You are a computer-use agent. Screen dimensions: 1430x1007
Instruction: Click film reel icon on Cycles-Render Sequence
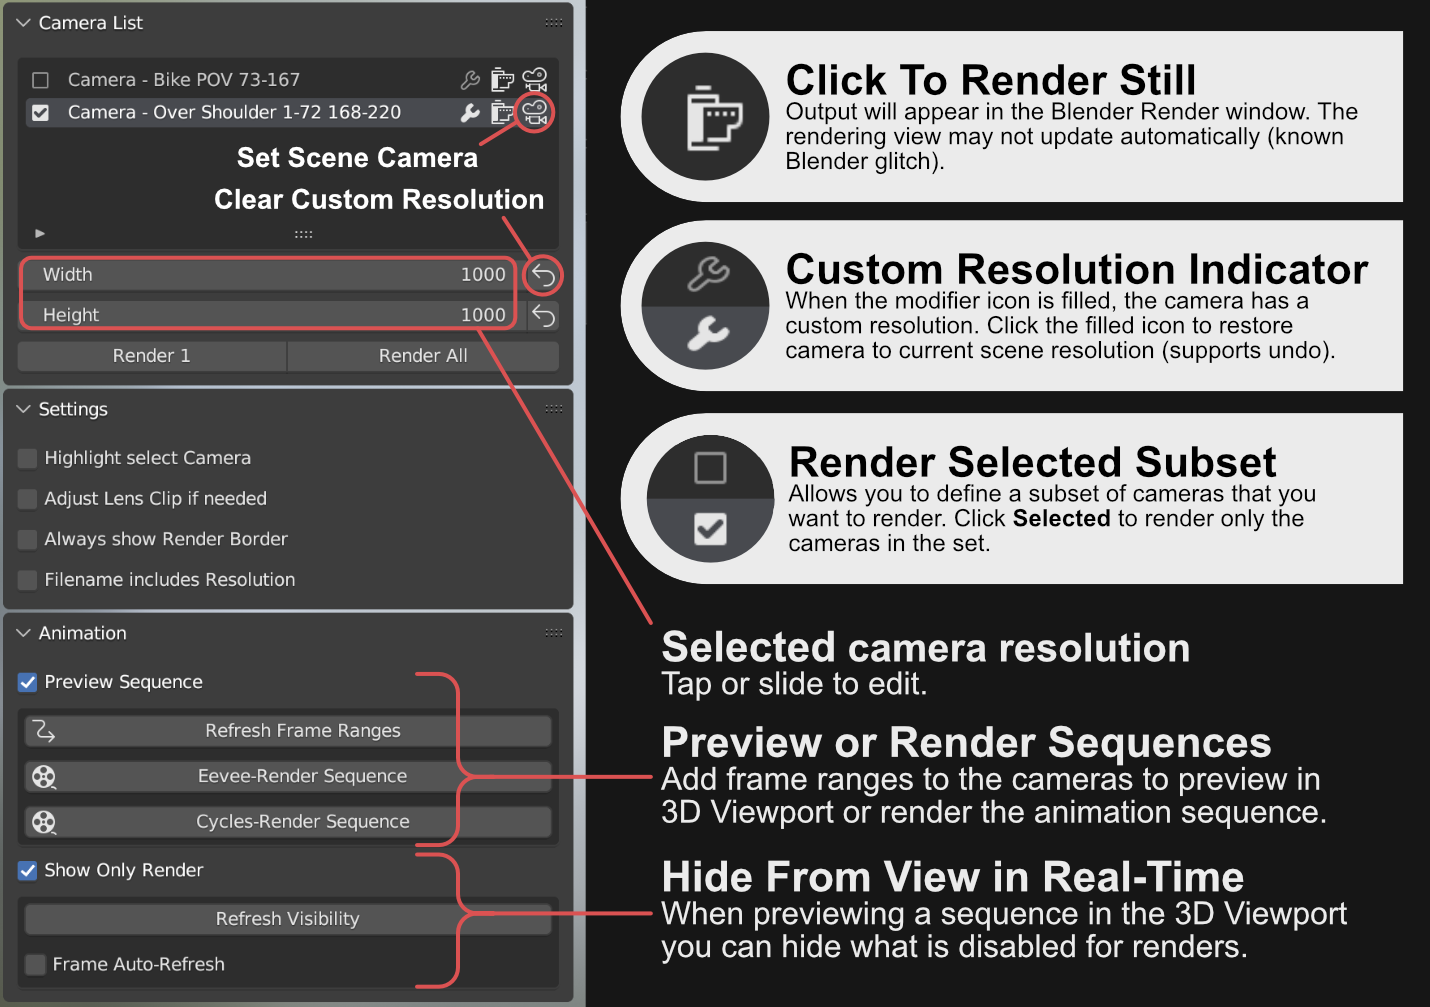[x=44, y=822]
